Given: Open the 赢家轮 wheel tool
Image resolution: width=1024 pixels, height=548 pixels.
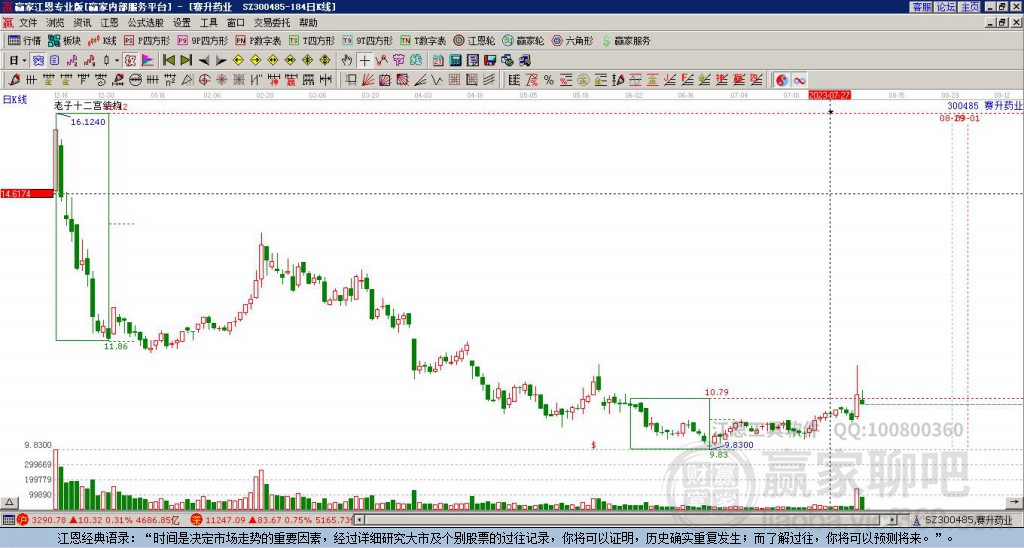Looking at the screenshot, I should (x=524, y=40).
